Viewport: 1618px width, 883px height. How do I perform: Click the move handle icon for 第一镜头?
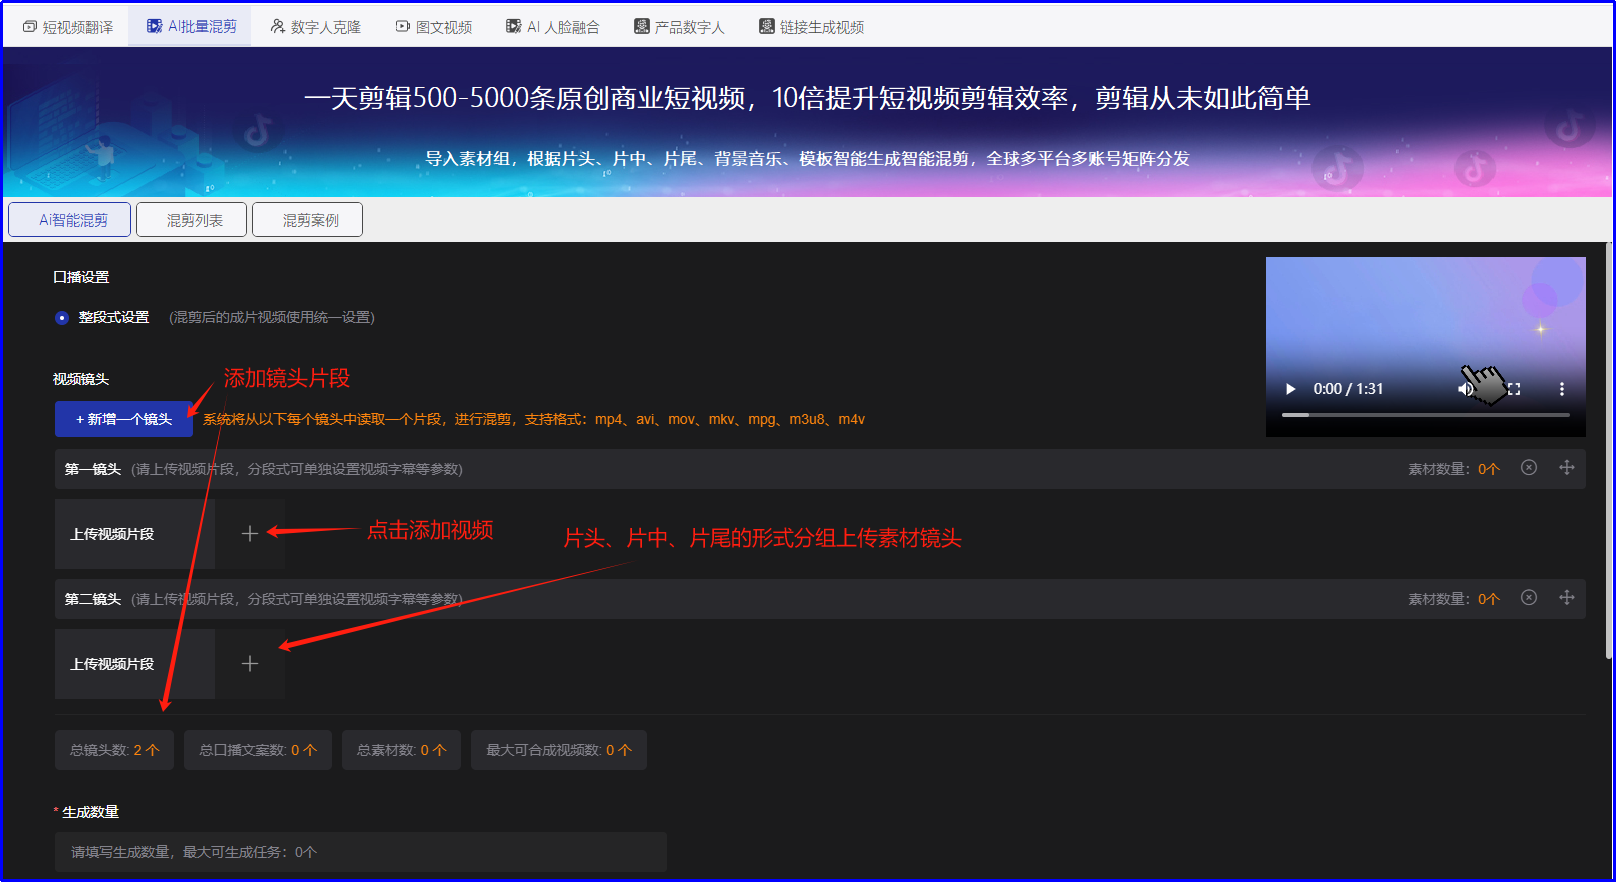pyautogui.click(x=1566, y=468)
